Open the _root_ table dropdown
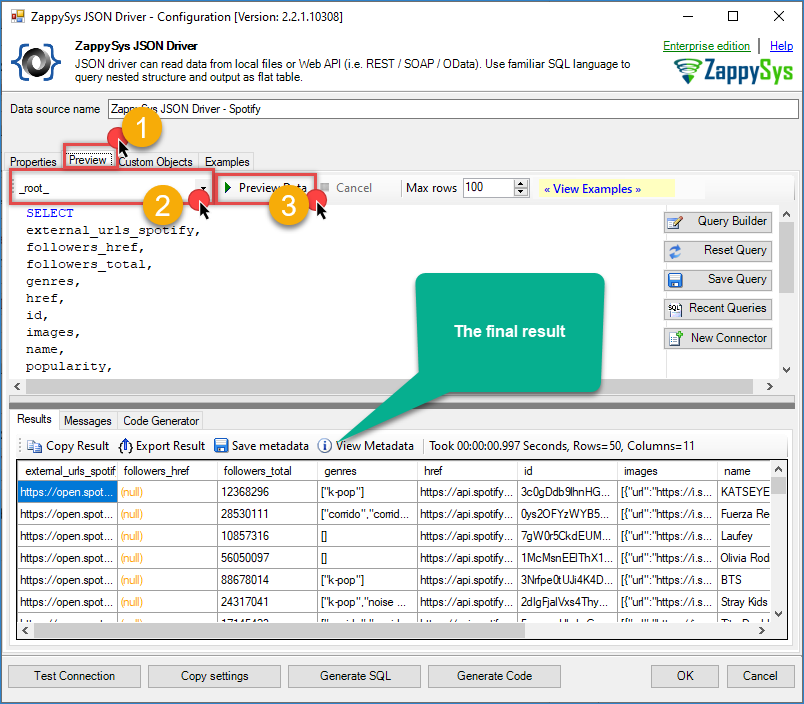 click(204, 188)
